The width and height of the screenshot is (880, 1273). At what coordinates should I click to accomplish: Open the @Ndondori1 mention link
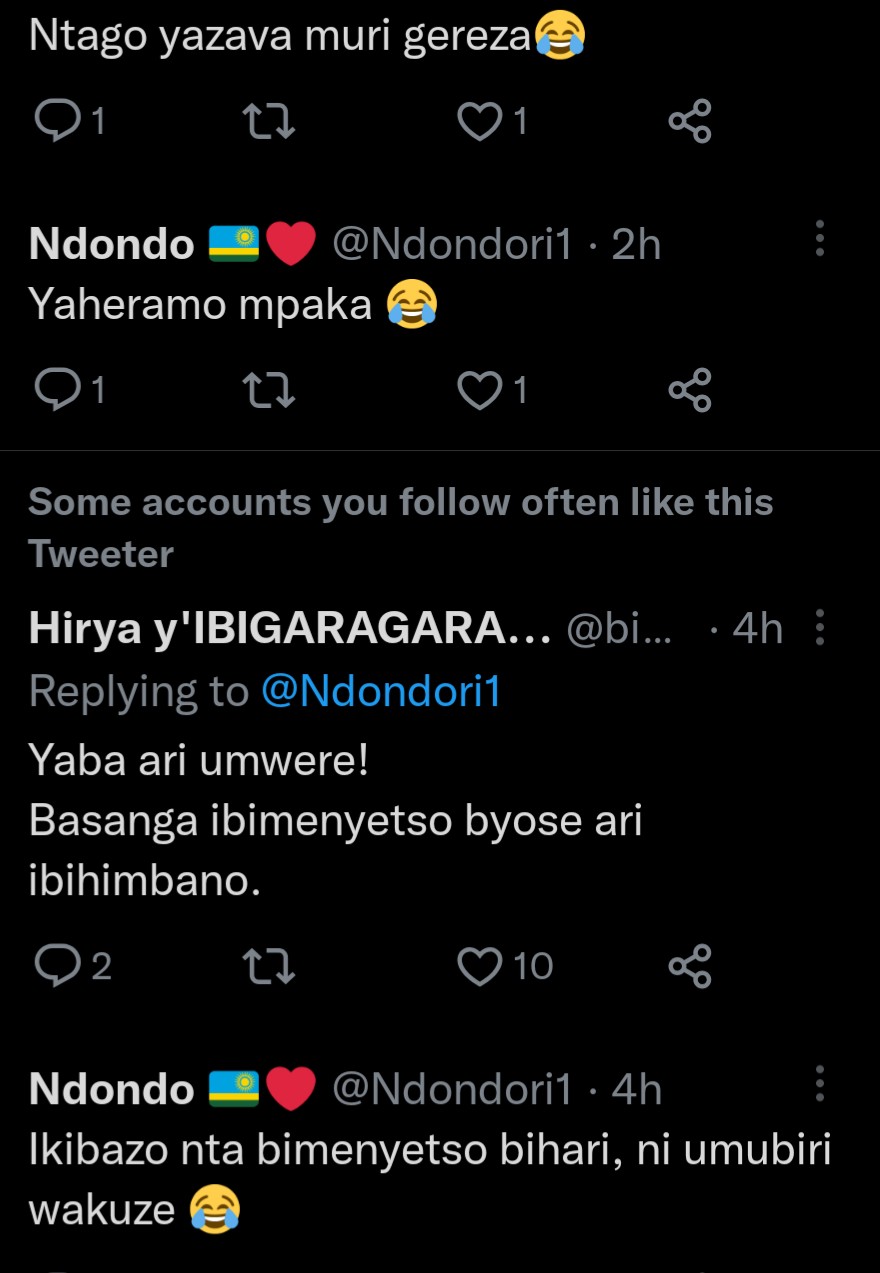[x=380, y=691]
